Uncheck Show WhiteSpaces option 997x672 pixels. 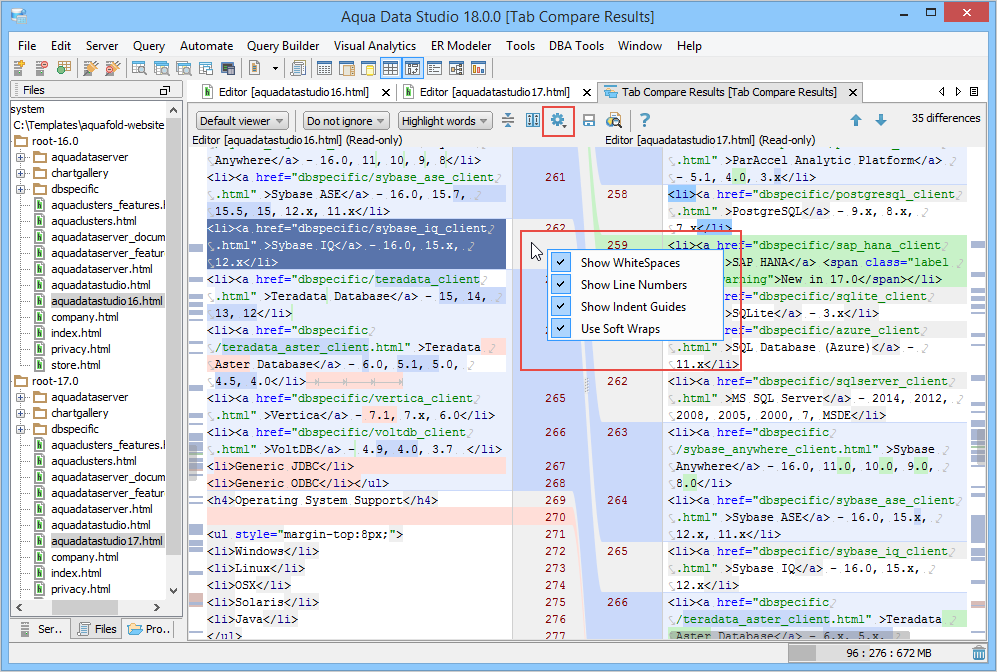click(x=561, y=263)
